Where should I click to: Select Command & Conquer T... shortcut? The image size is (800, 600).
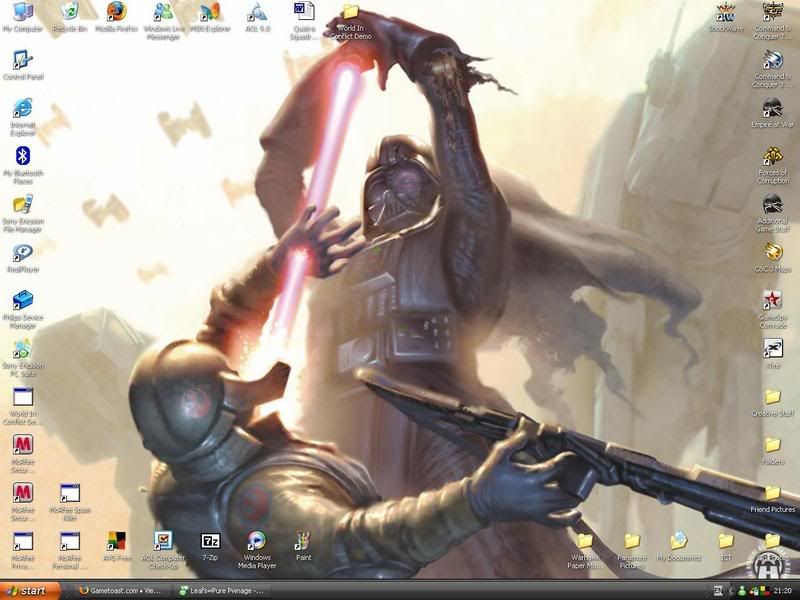click(x=772, y=20)
